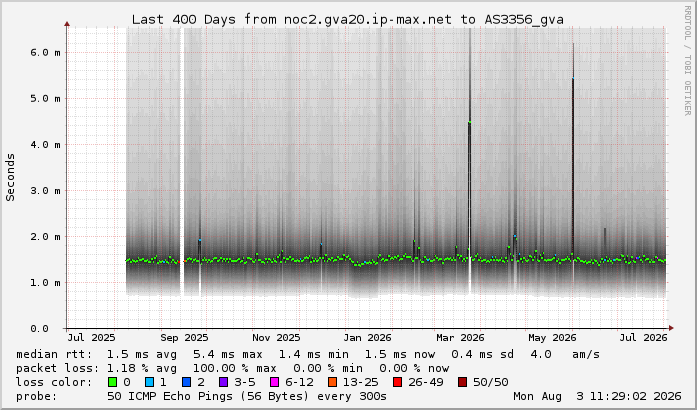Click the '5.4 ms max' median rtt value
This screenshot has height=410, width=697.
(228, 354)
